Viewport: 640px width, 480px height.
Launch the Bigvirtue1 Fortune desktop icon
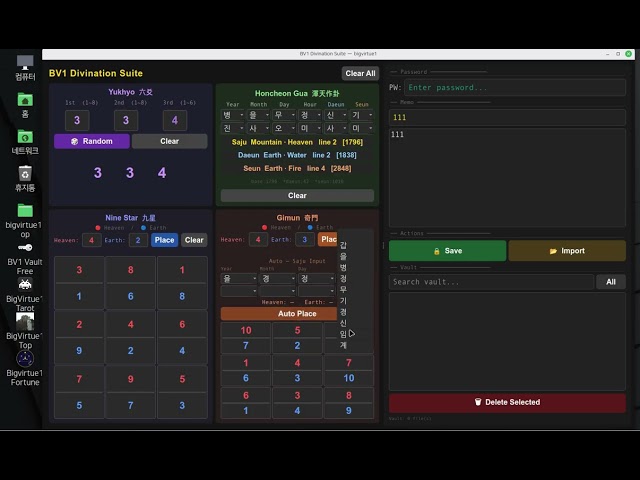[25, 369]
